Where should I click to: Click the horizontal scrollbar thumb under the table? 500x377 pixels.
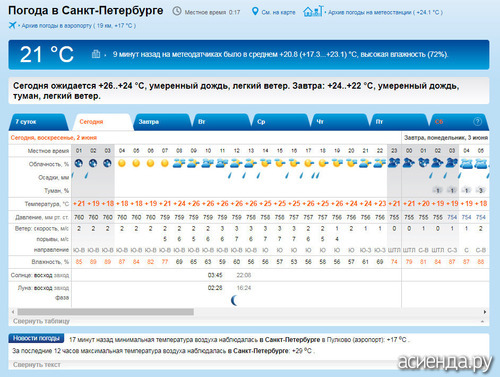(x=105, y=312)
